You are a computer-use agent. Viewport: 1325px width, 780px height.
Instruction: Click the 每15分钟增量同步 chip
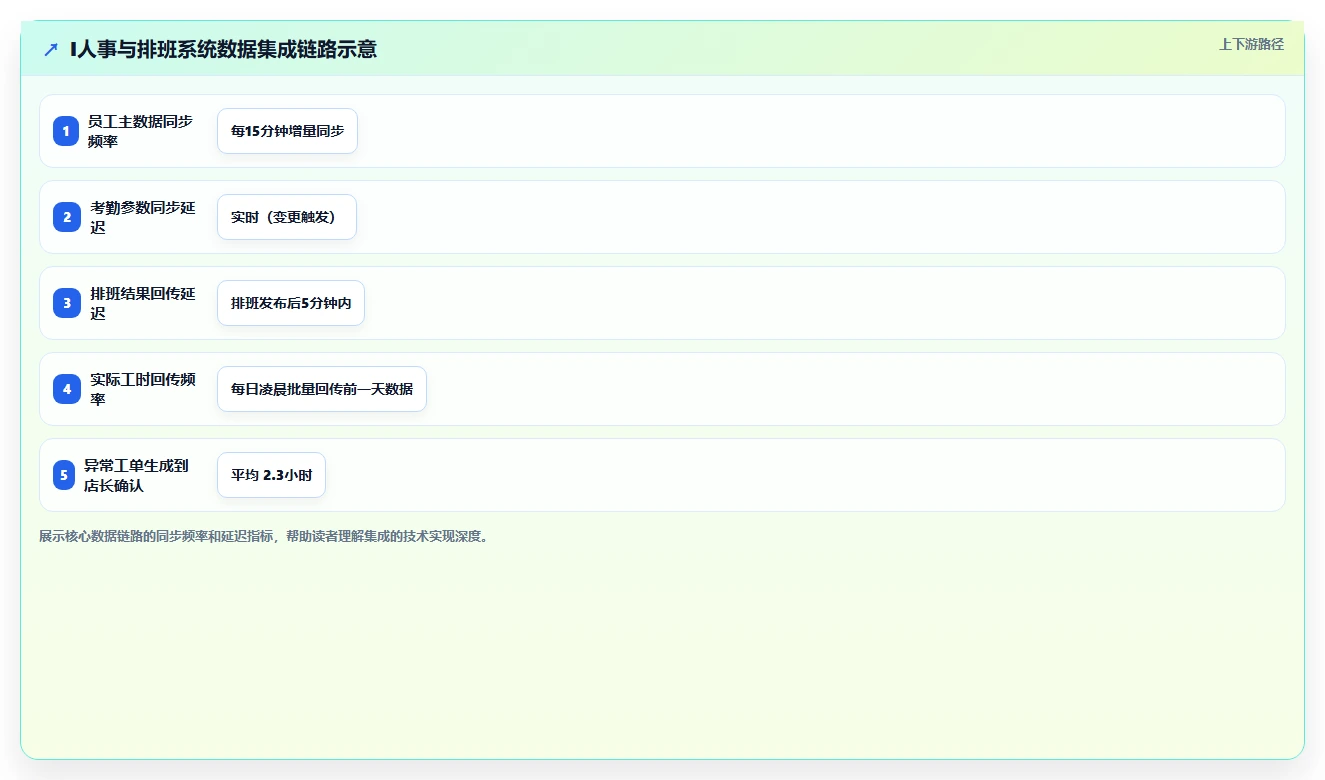click(287, 131)
